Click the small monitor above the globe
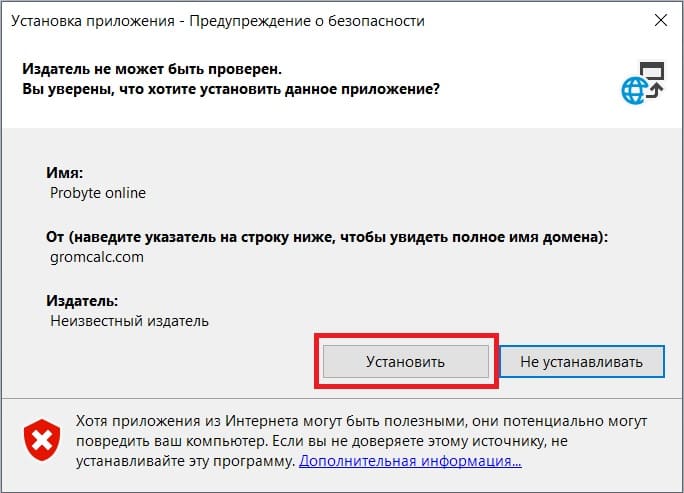Viewport: 684px width, 493px height. click(652, 73)
